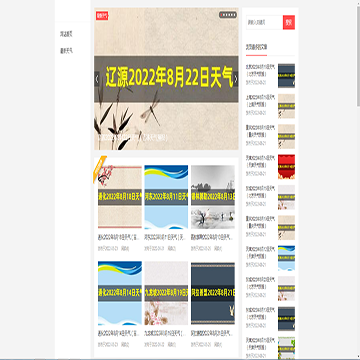360x360 pixels.
Task: Open the 河东2022年8月11日天气 thumbnail
Action: pos(166,197)
